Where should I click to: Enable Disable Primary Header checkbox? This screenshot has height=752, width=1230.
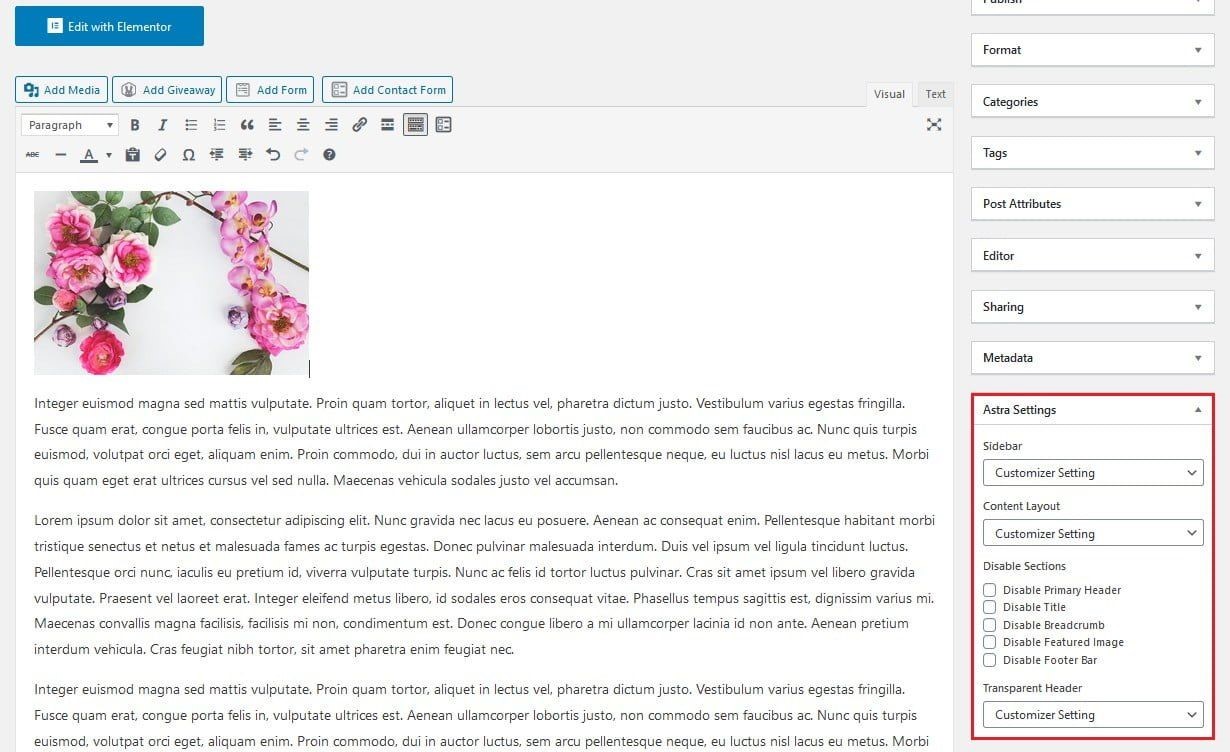coord(990,590)
